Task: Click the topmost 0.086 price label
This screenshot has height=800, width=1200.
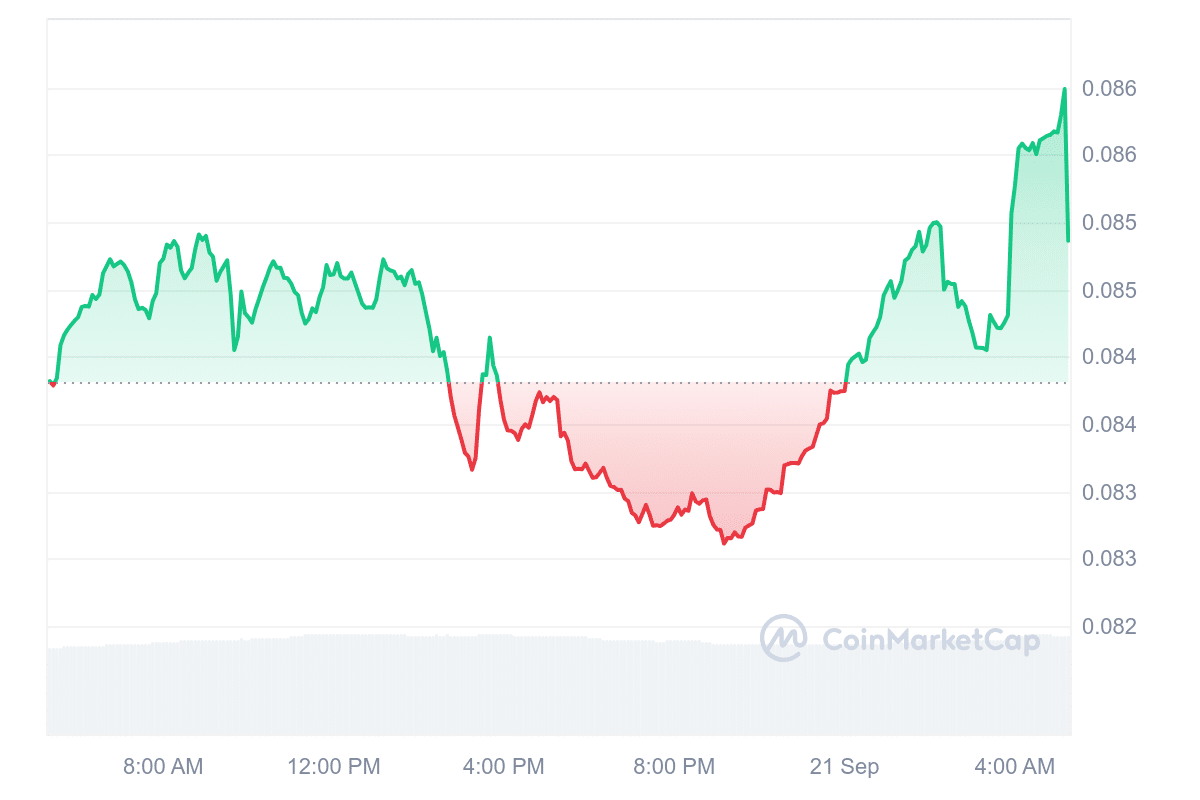Action: point(1109,89)
